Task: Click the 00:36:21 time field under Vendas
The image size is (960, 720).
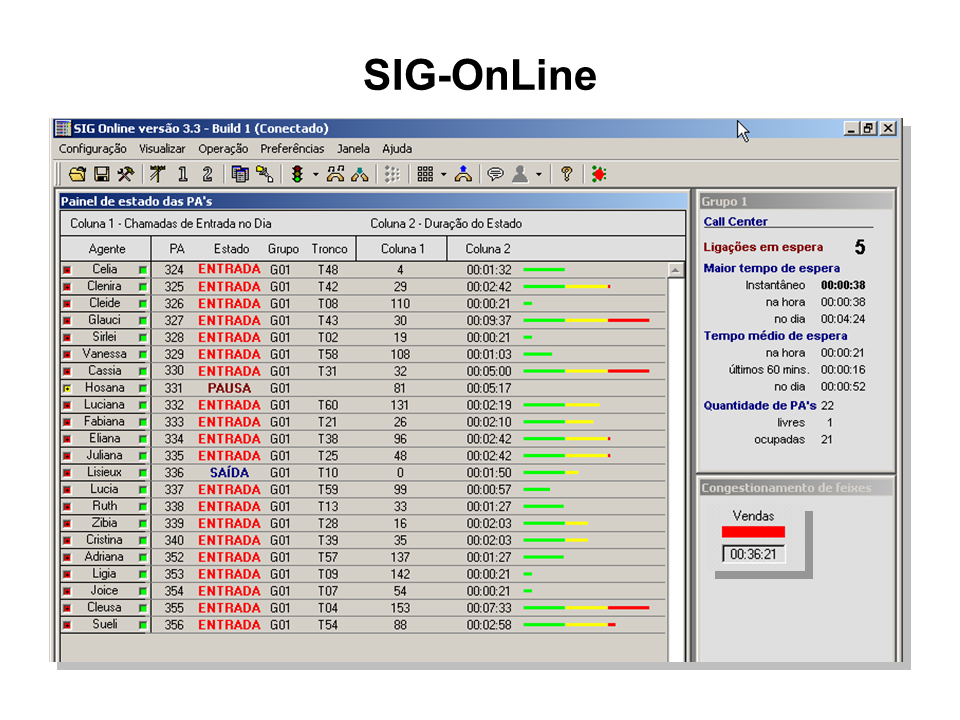Action: coord(753,554)
